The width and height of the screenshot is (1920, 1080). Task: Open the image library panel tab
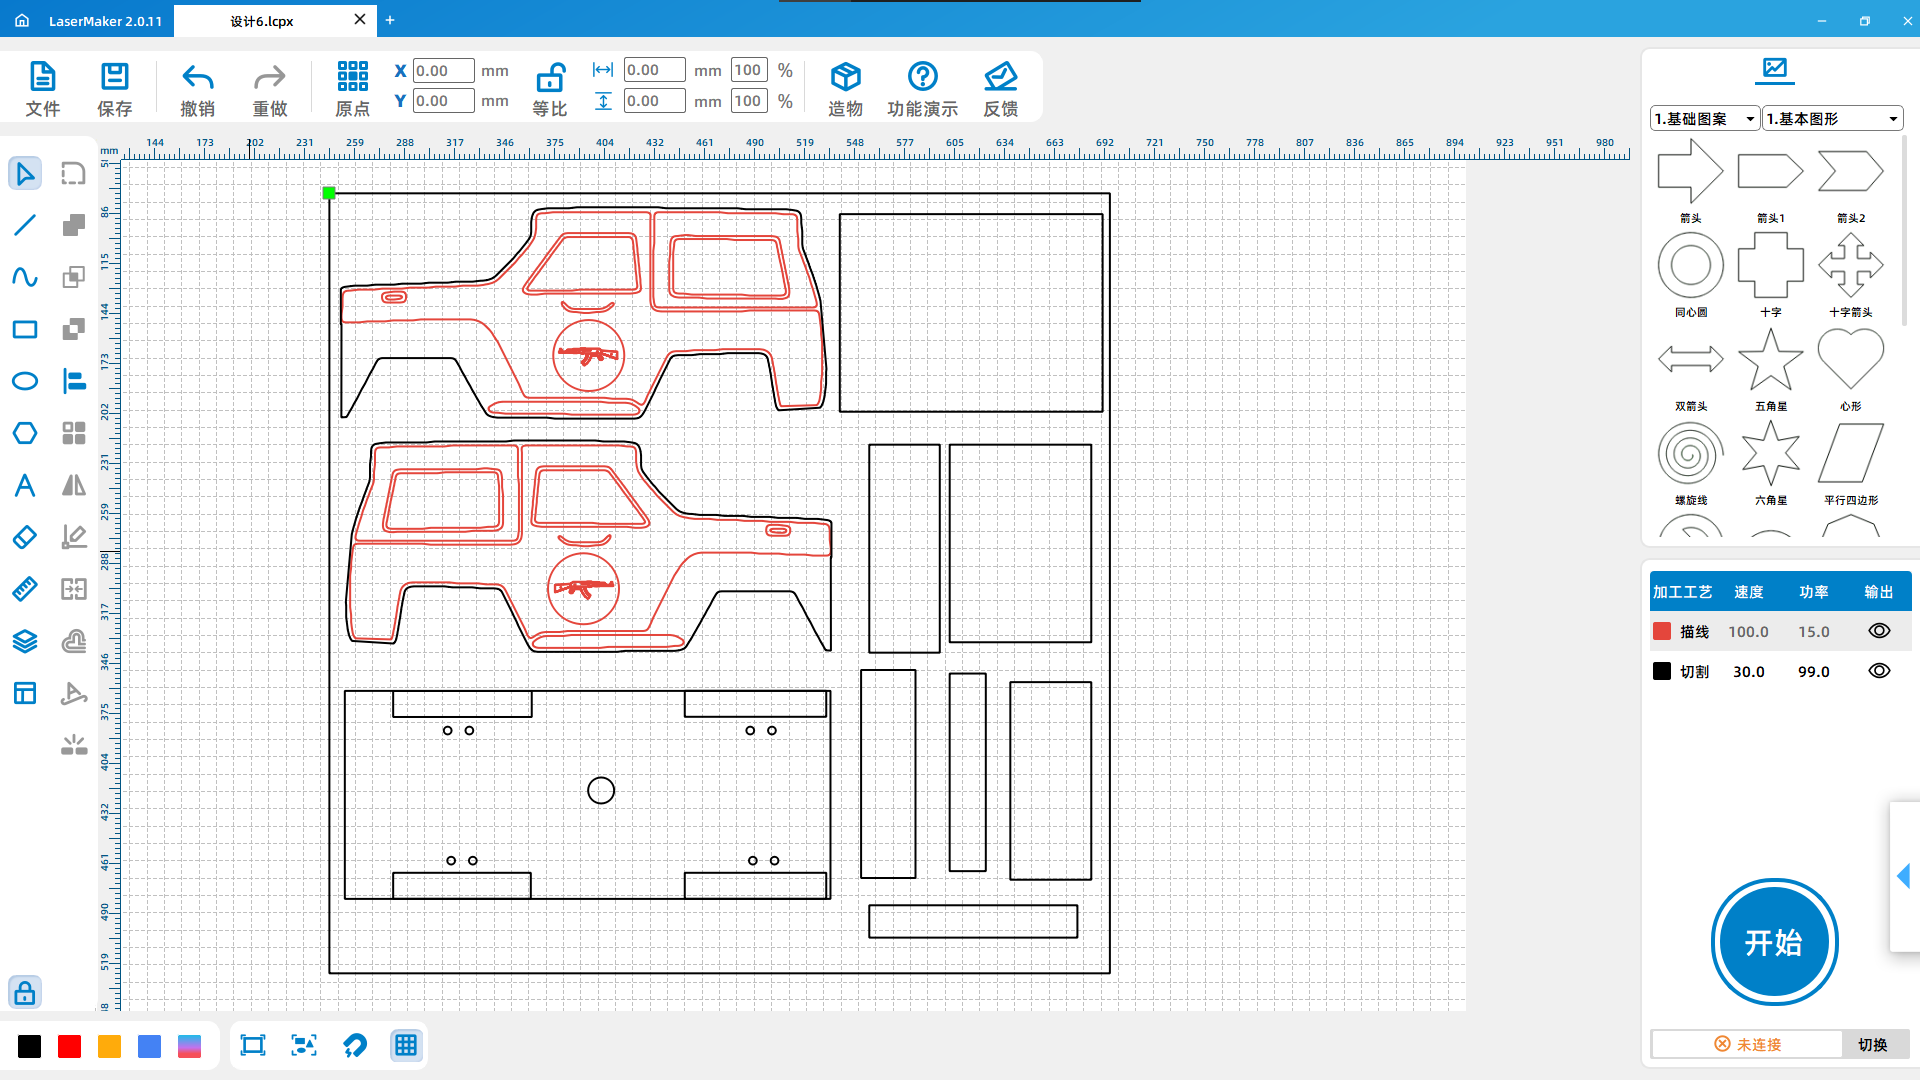(1775, 69)
